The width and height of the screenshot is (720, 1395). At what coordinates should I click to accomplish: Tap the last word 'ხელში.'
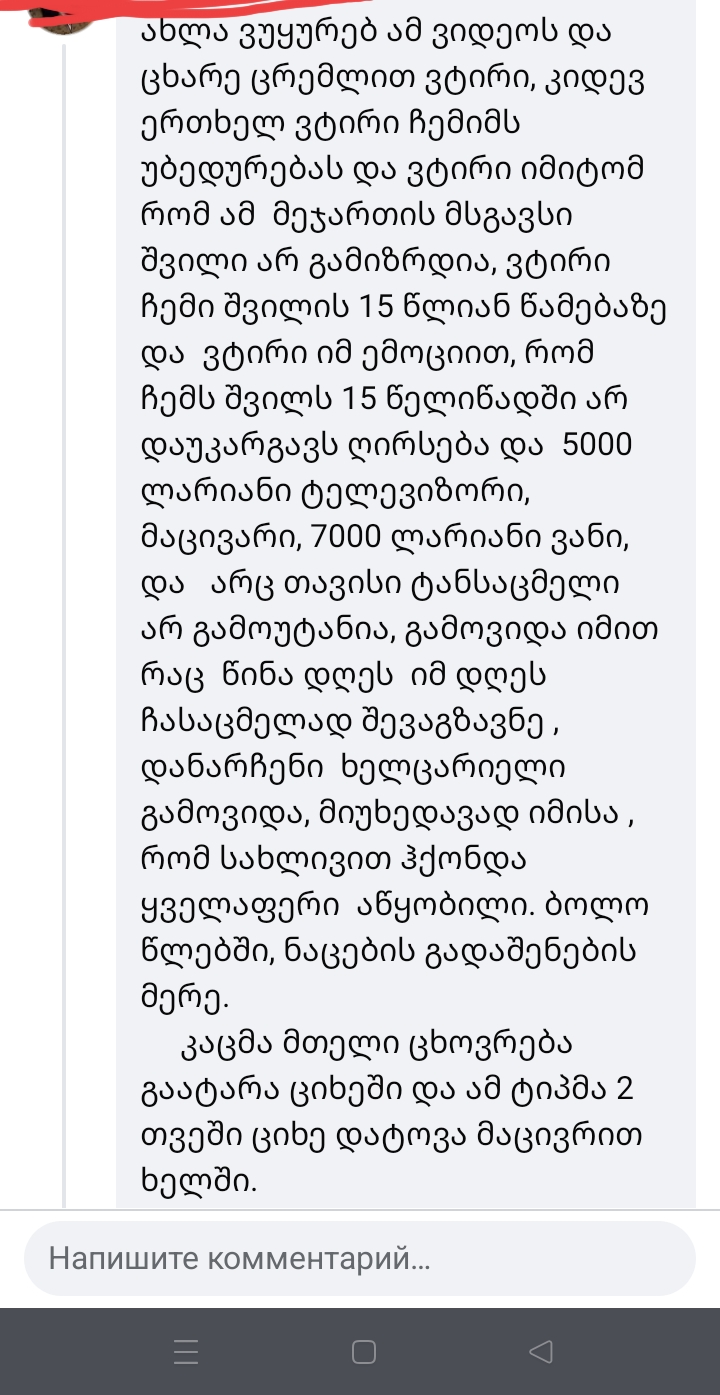(x=201, y=1180)
